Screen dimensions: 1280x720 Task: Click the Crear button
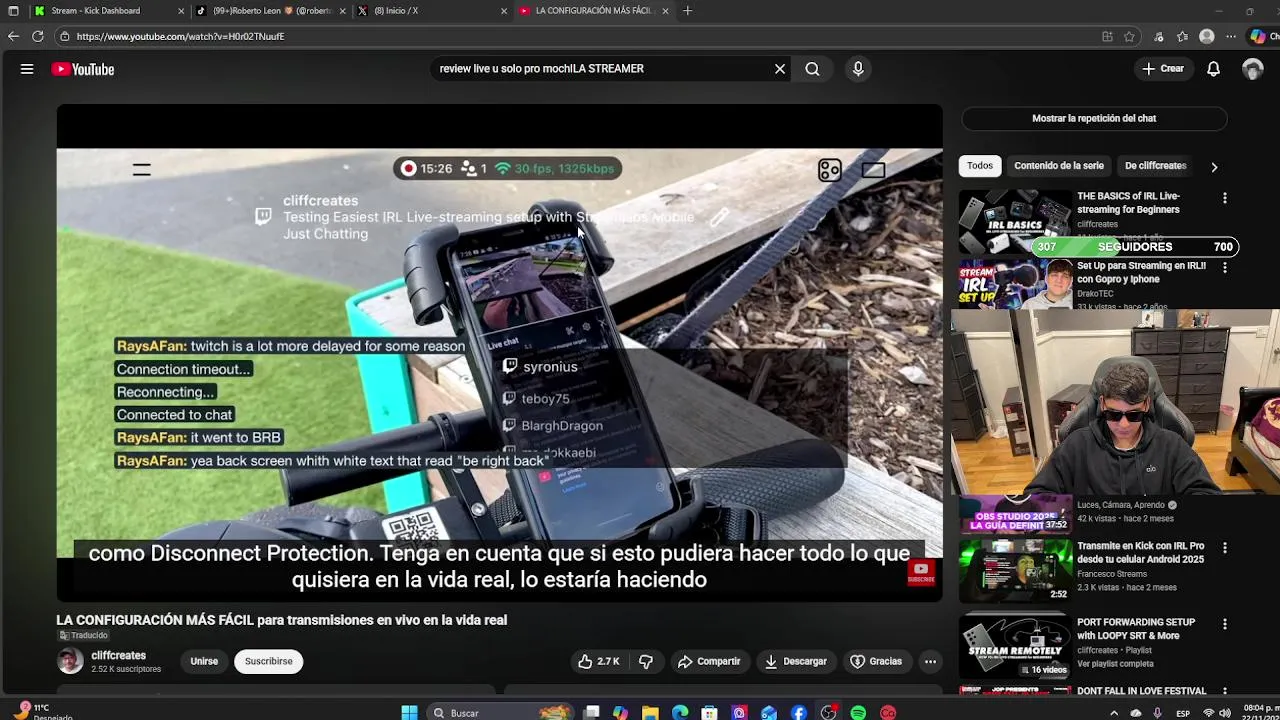(1163, 69)
